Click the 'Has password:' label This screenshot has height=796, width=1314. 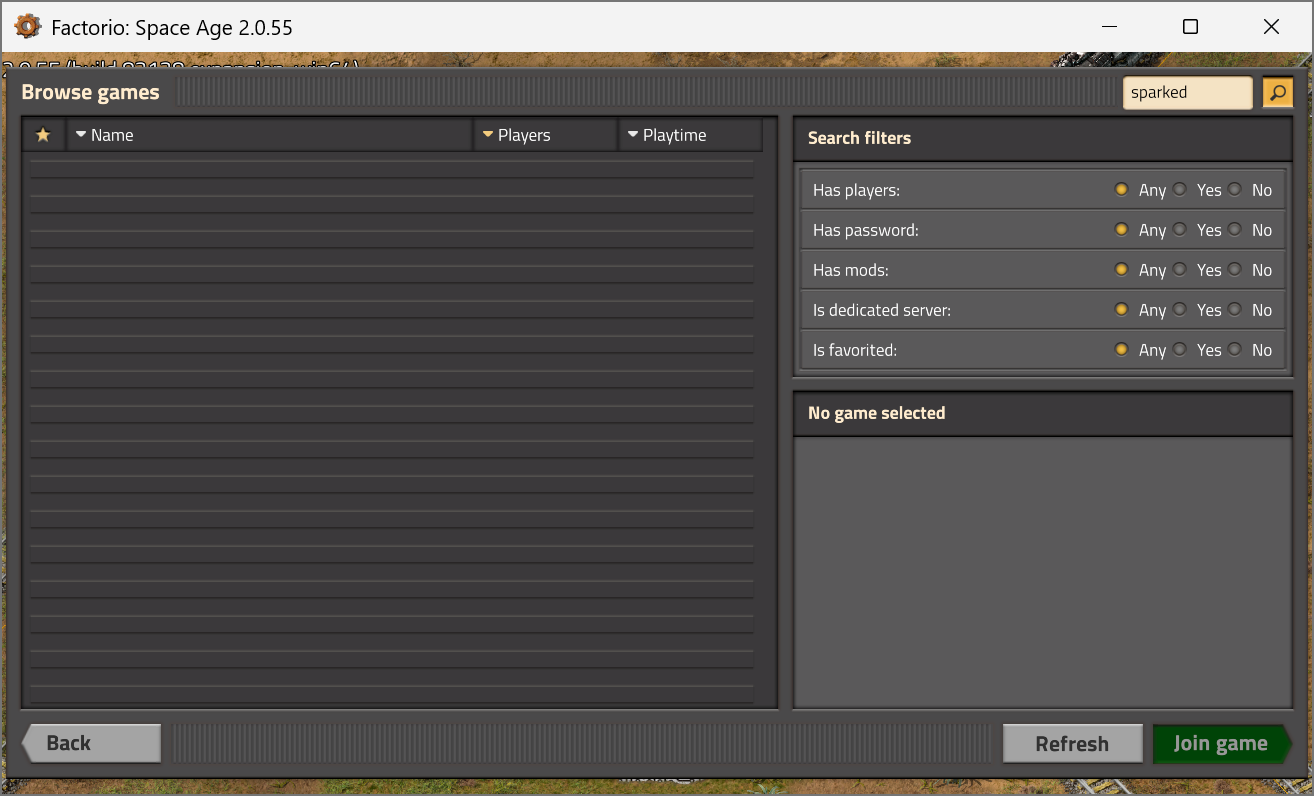[866, 230]
